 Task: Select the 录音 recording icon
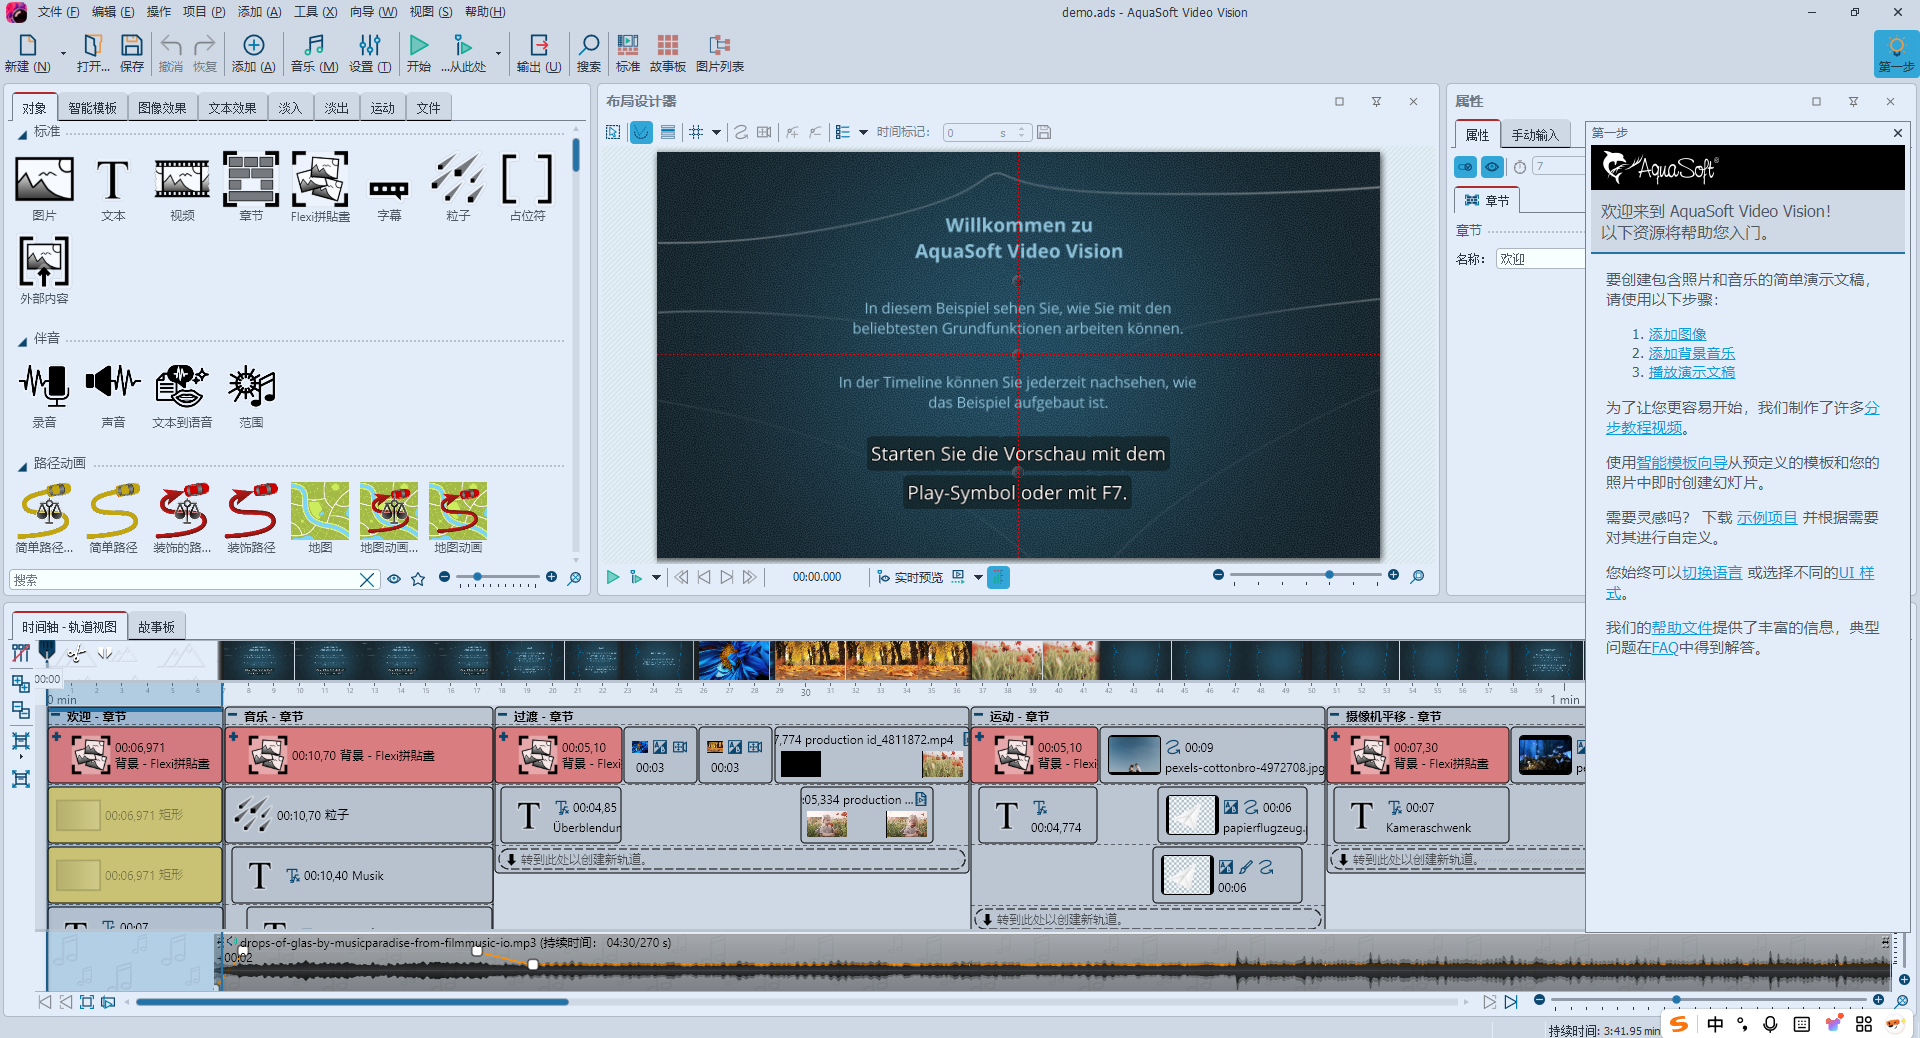coord(44,387)
